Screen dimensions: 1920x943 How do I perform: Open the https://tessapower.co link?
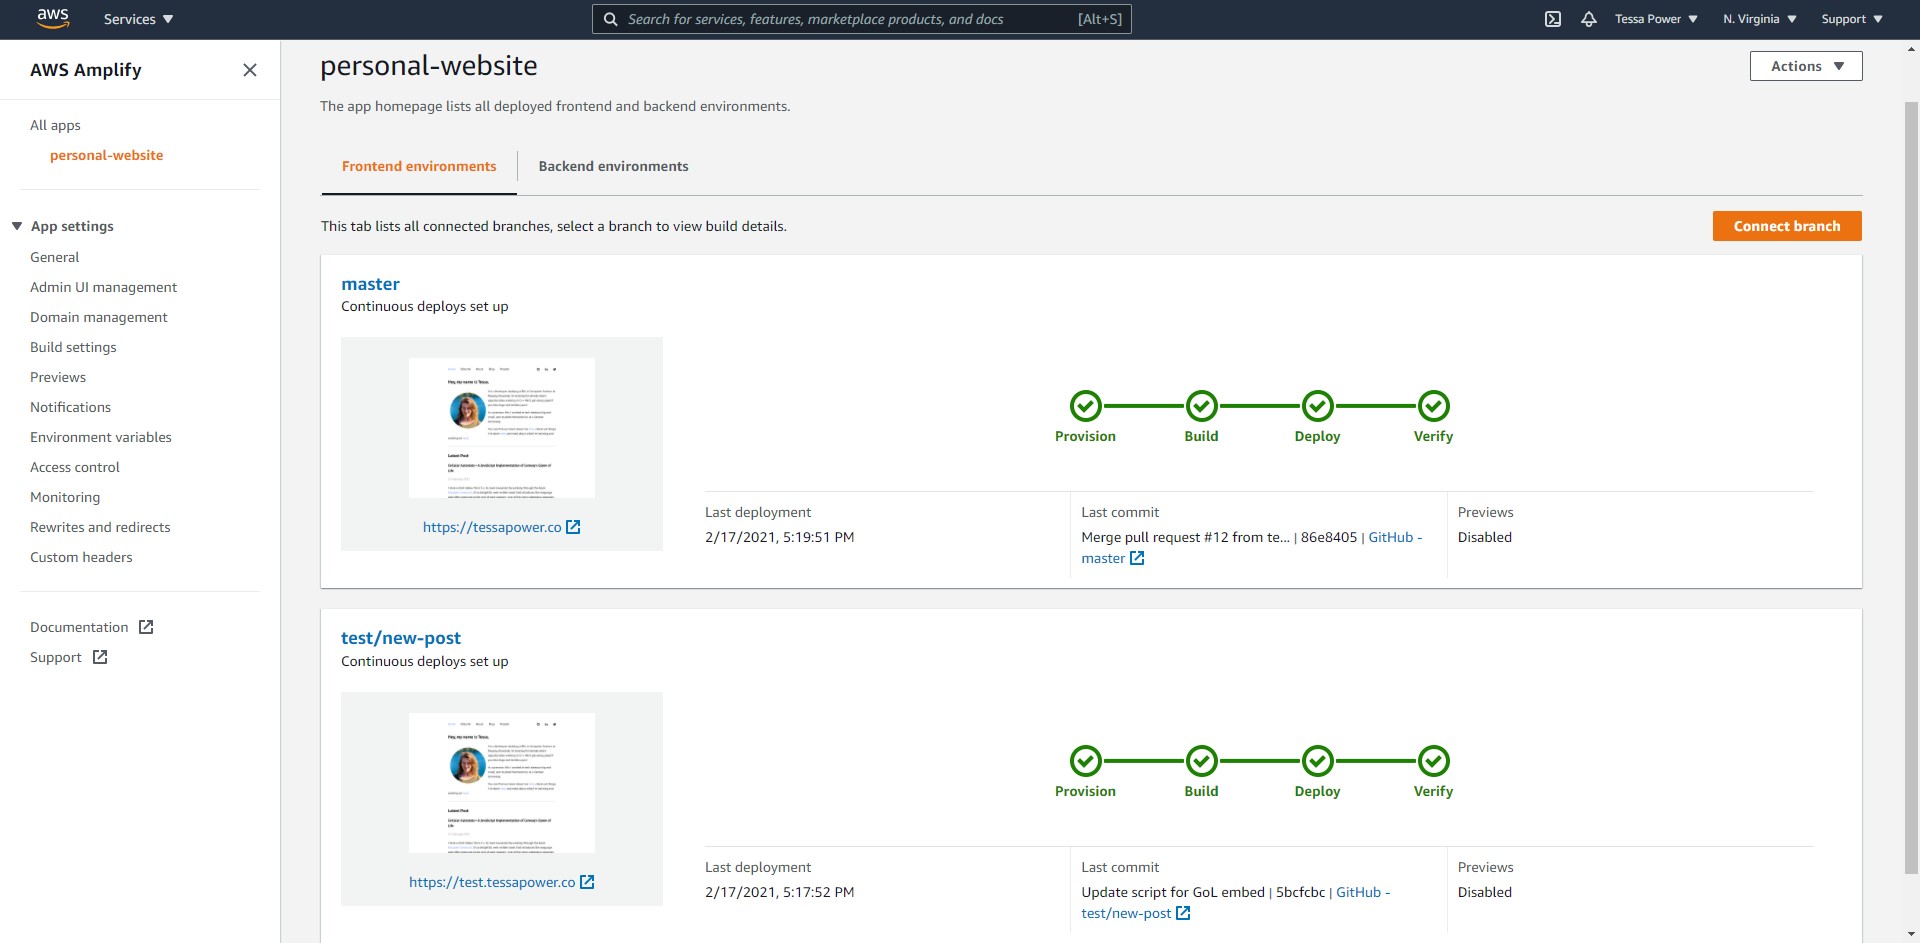tap(492, 527)
